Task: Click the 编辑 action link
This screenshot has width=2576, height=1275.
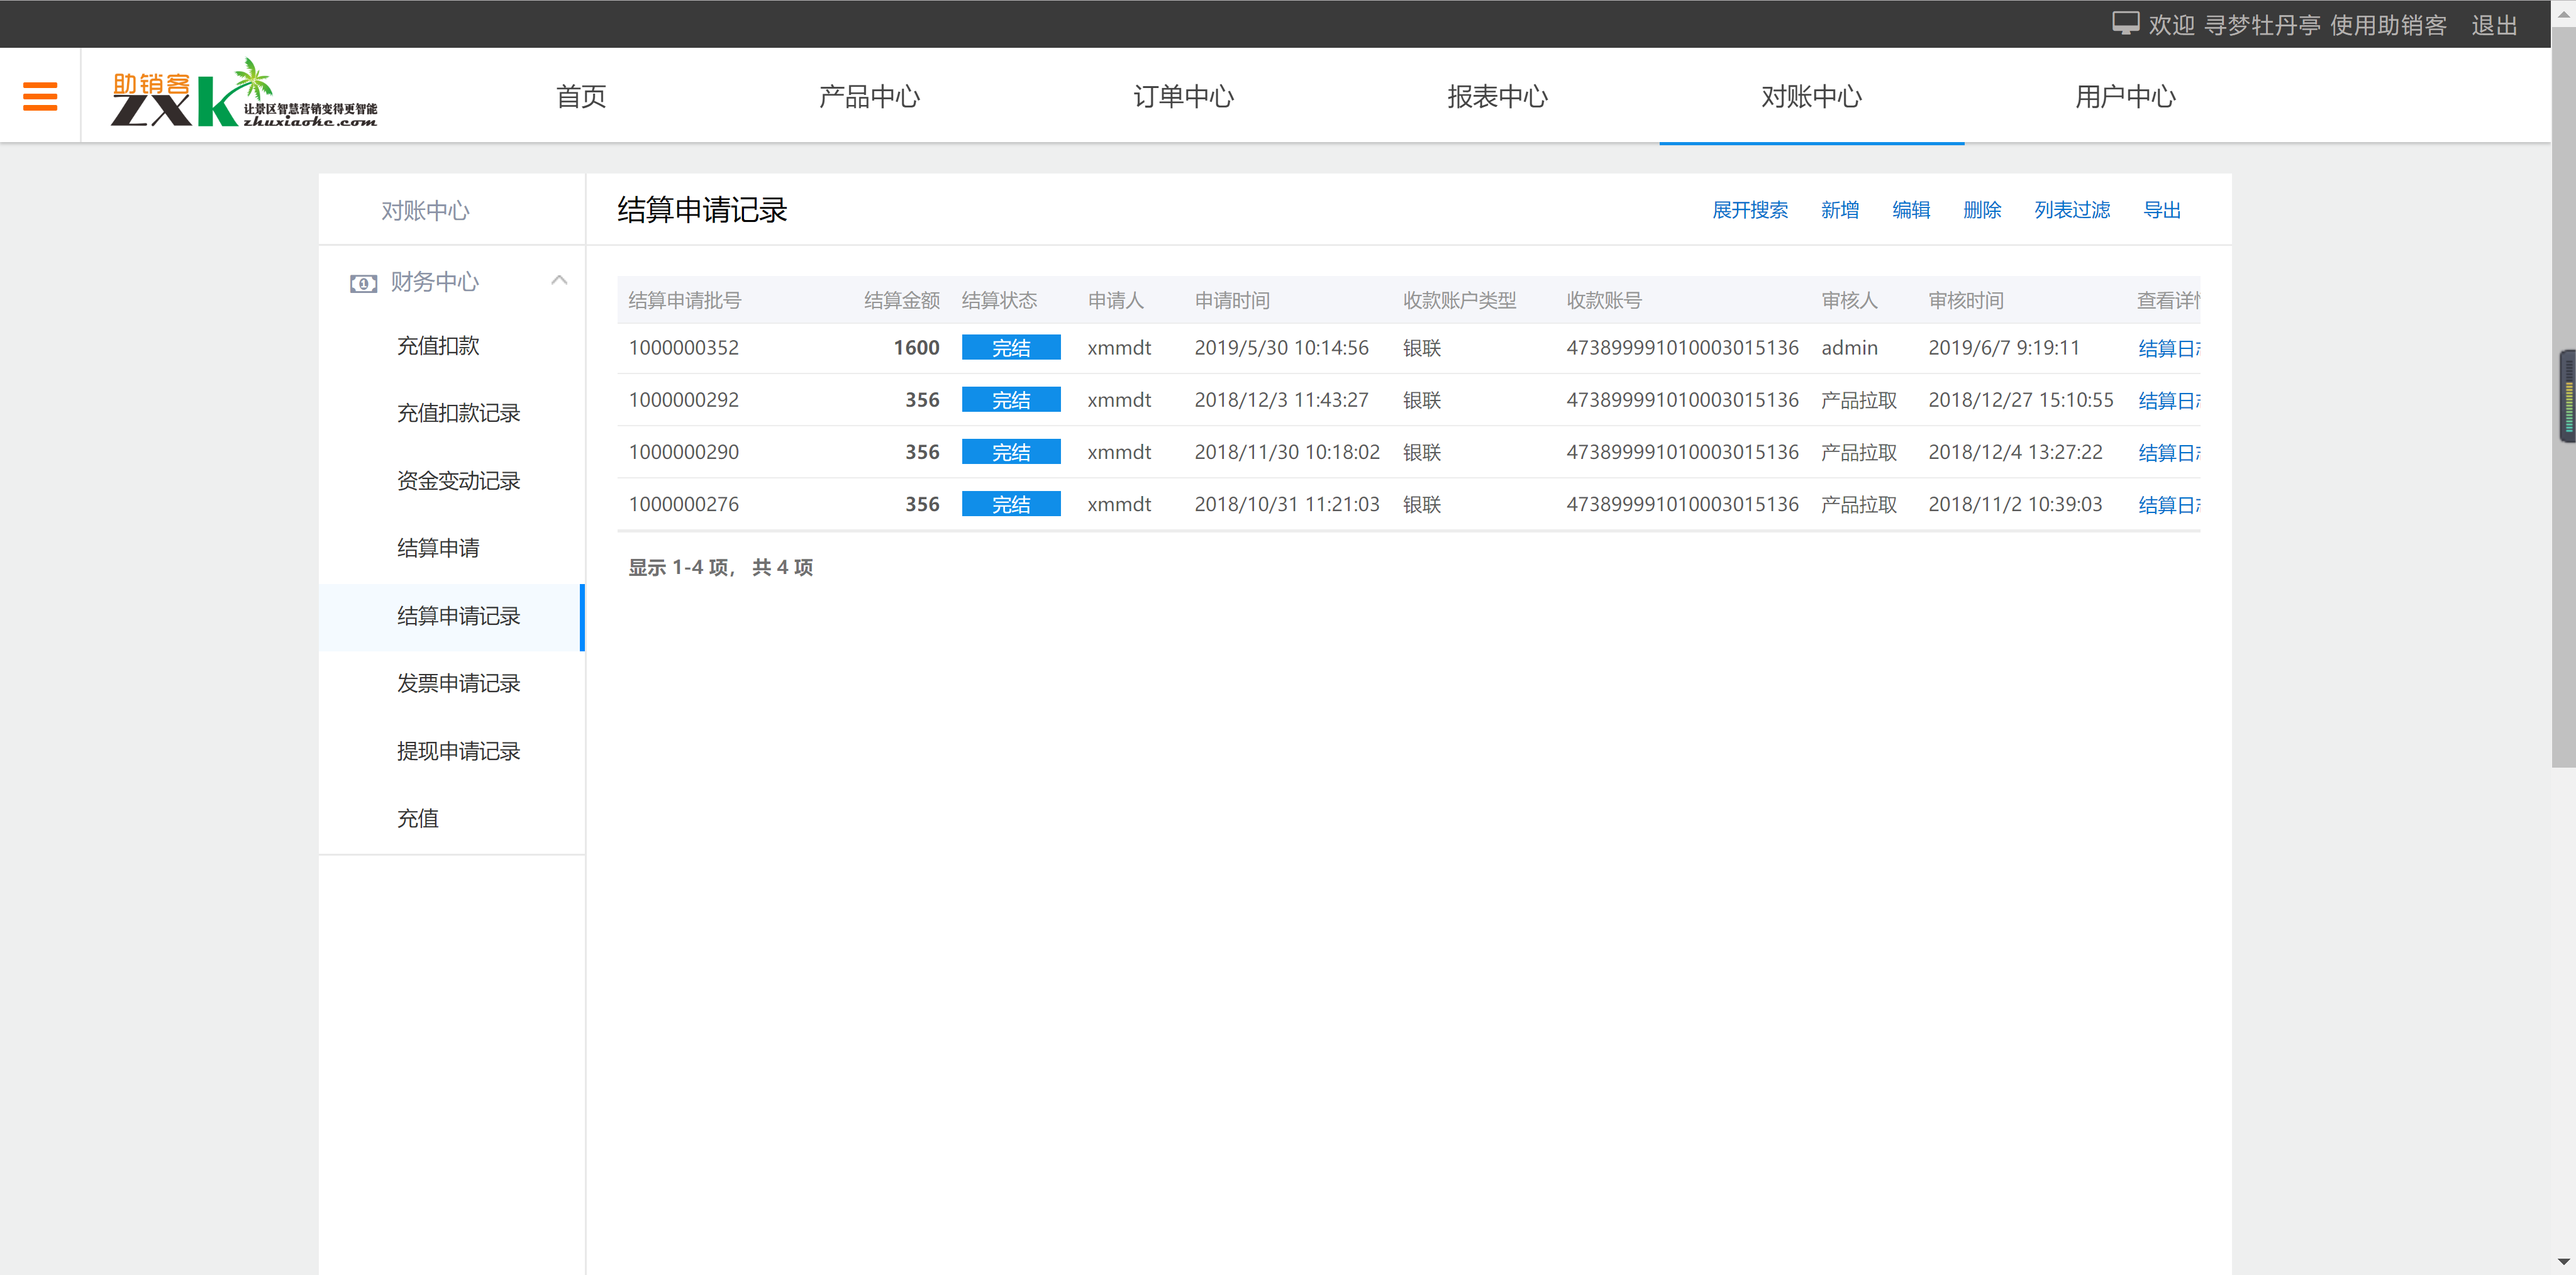Action: coord(1910,210)
